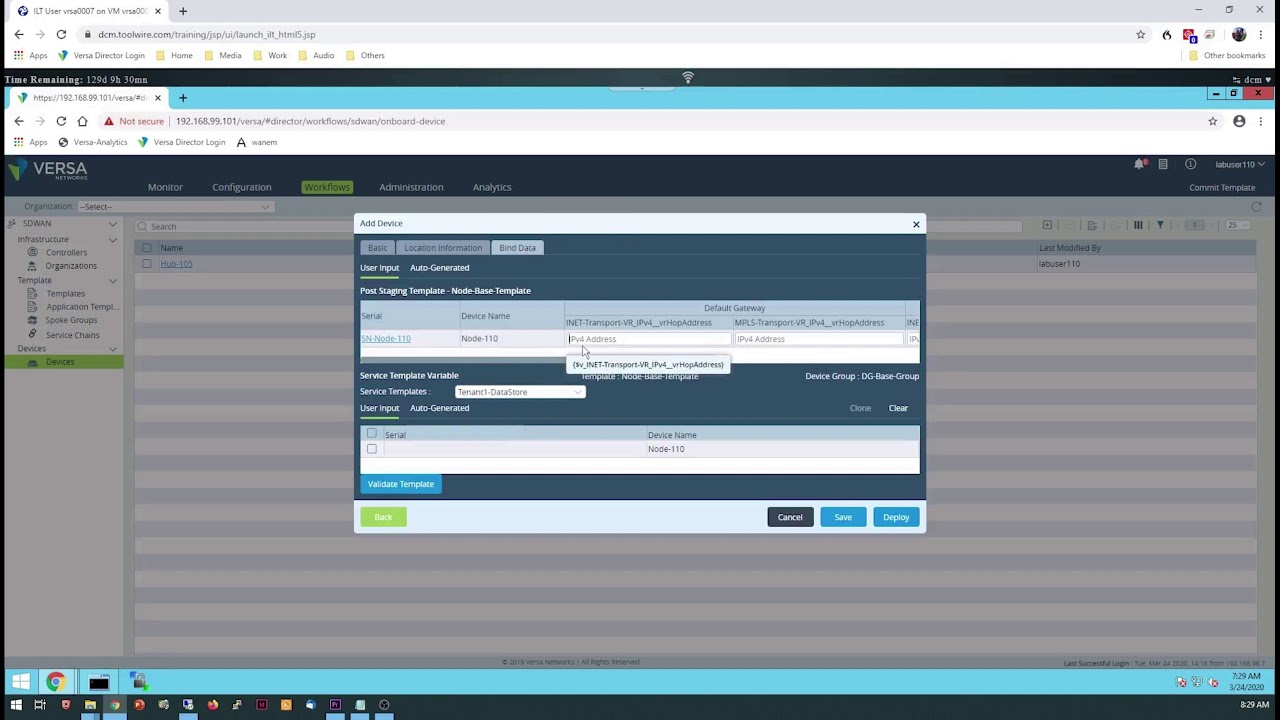The image size is (1280, 720).
Task: Select Service Template Auto-Generated sub-tab
Action: click(439, 408)
